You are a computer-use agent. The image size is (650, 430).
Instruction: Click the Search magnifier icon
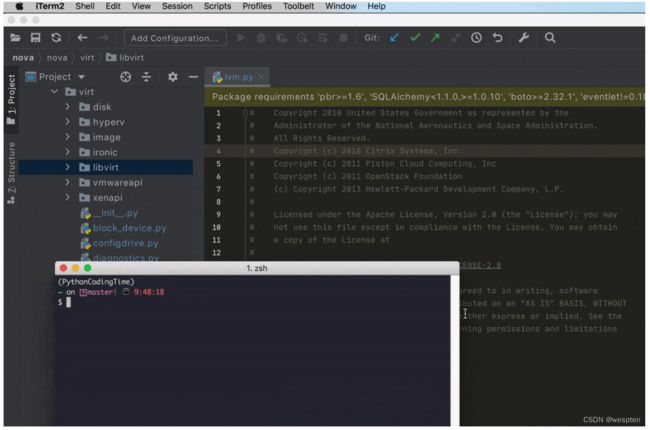[x=550, y=38]
